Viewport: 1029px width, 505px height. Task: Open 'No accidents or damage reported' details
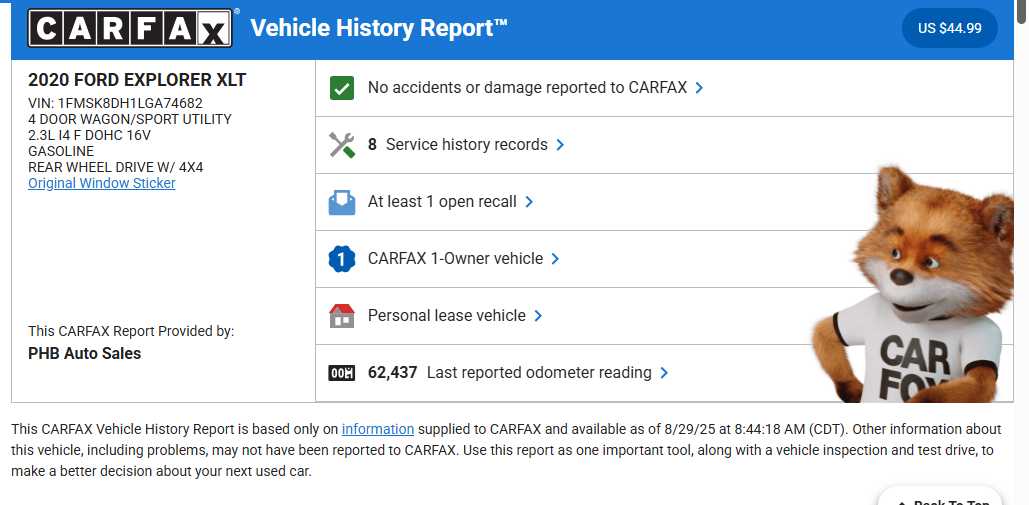(527, 88)
